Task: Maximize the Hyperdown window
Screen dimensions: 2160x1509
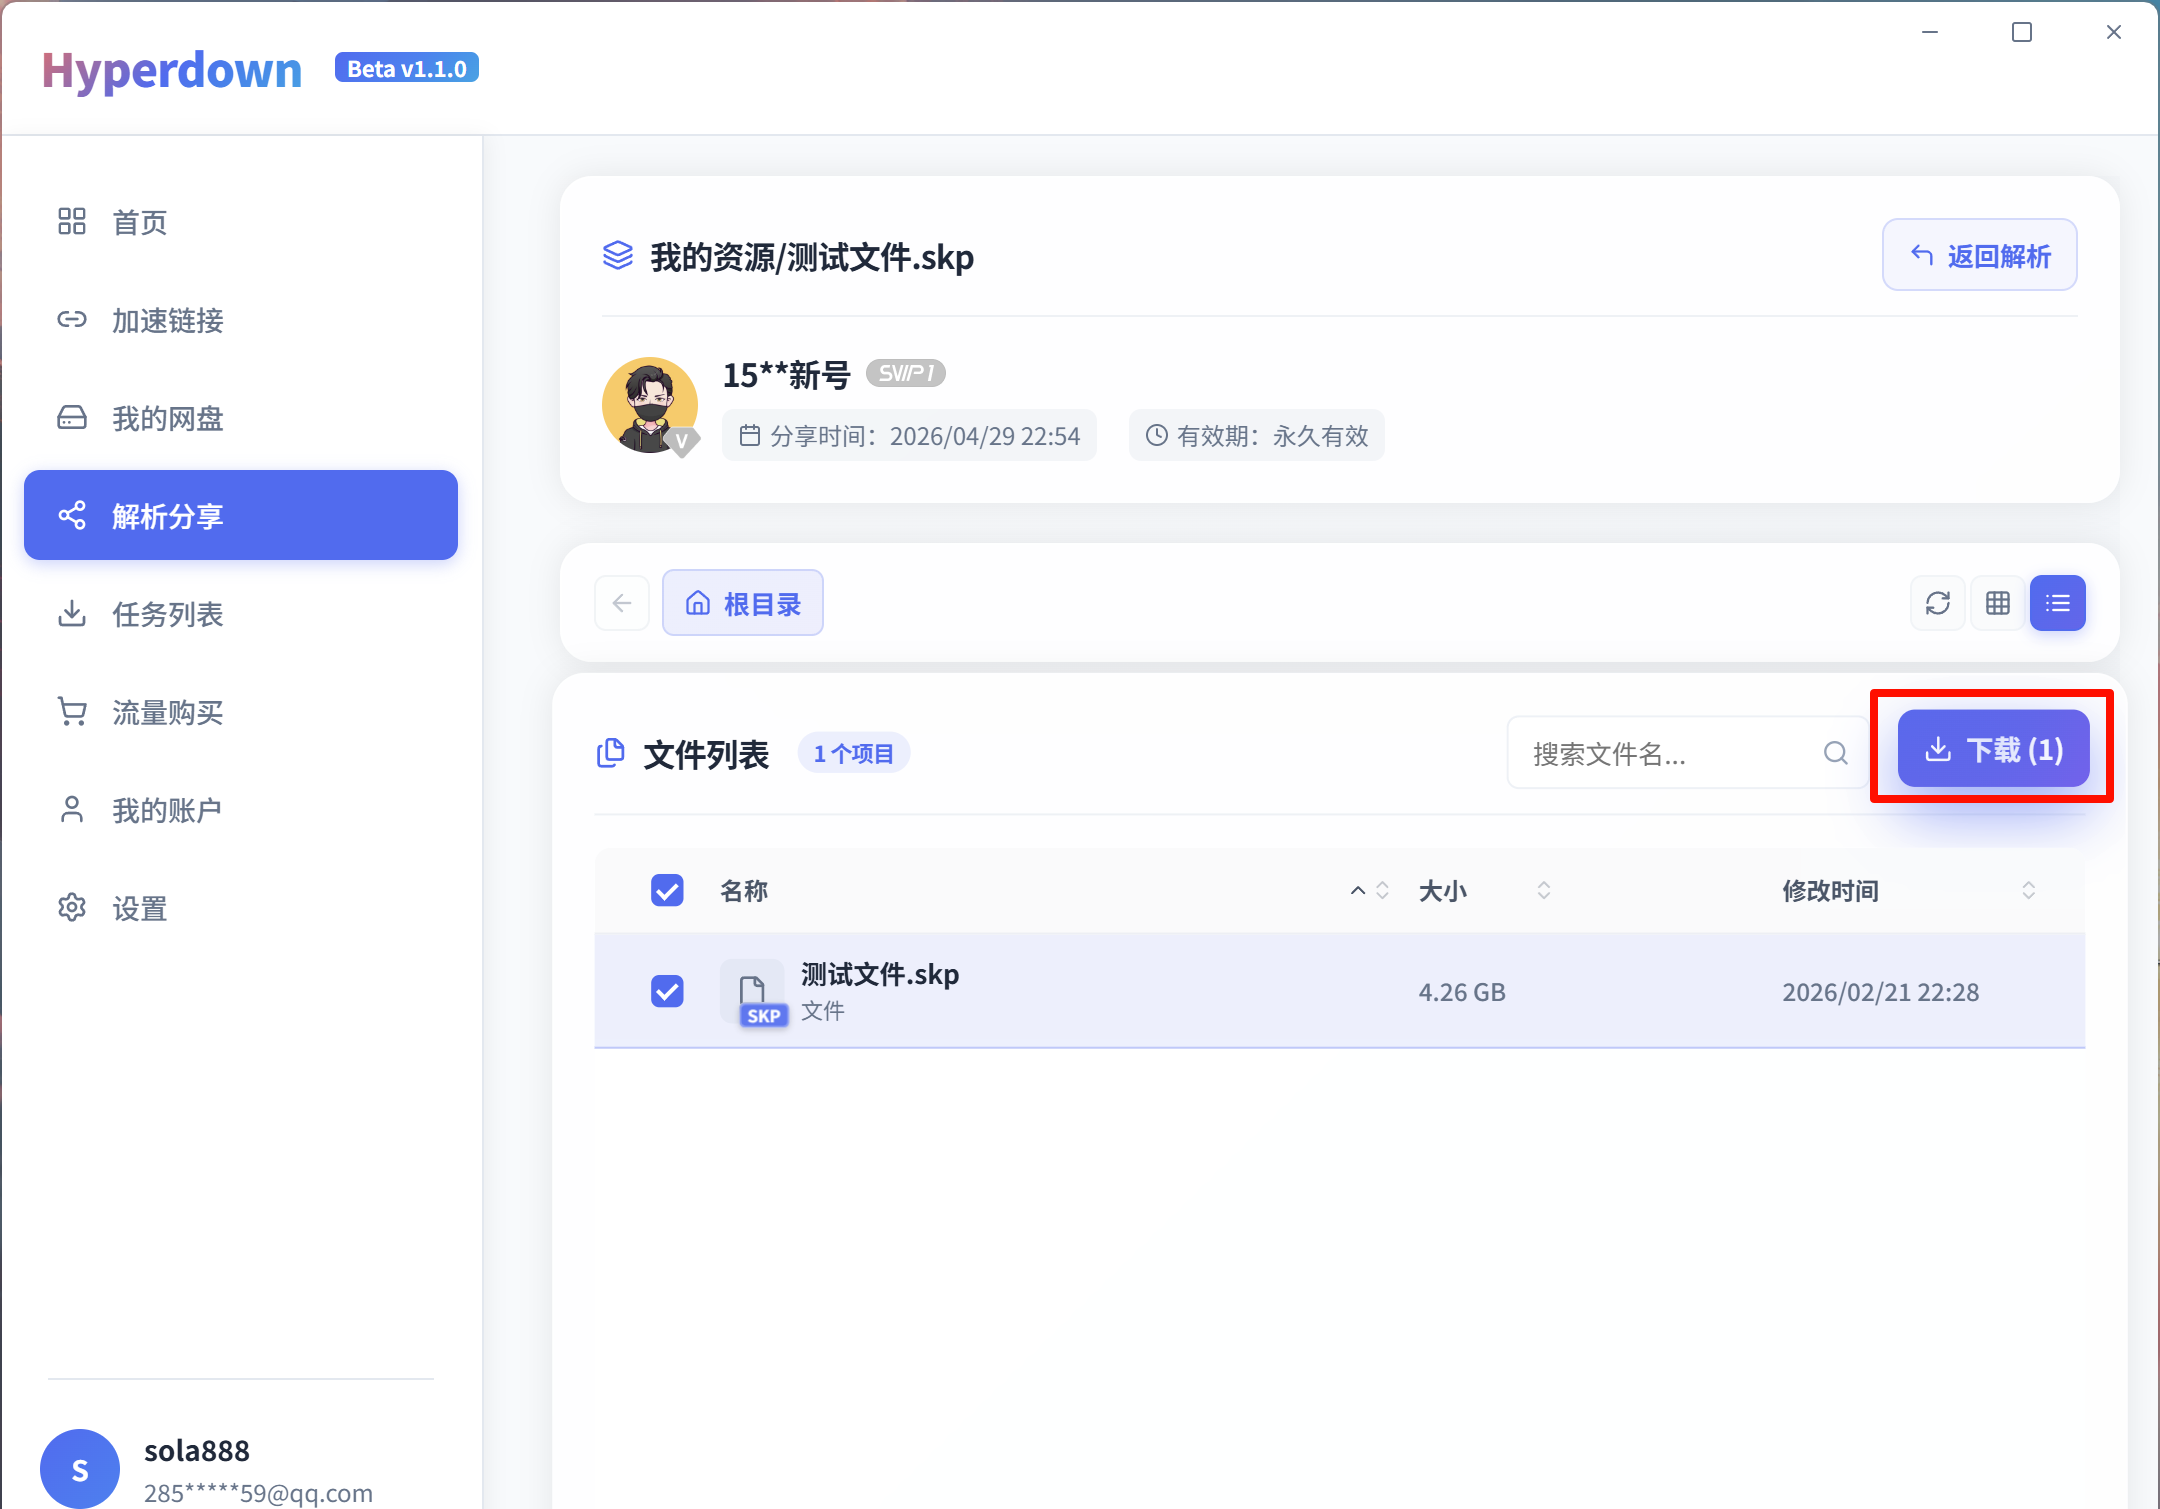Action: [x=2022, y=32]
